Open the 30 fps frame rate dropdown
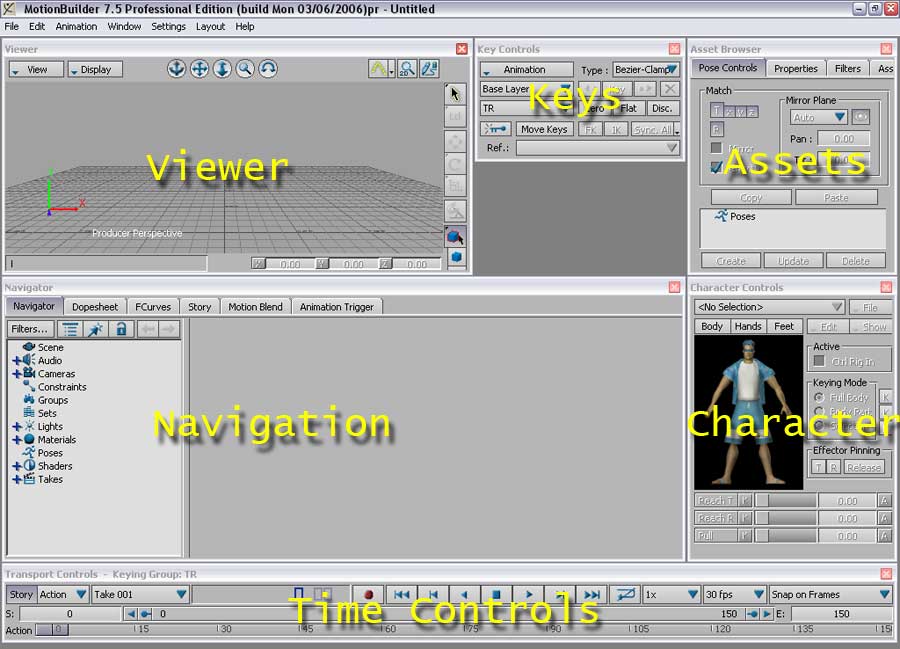This screenshot has width=900, height=649. pos(734,594)
